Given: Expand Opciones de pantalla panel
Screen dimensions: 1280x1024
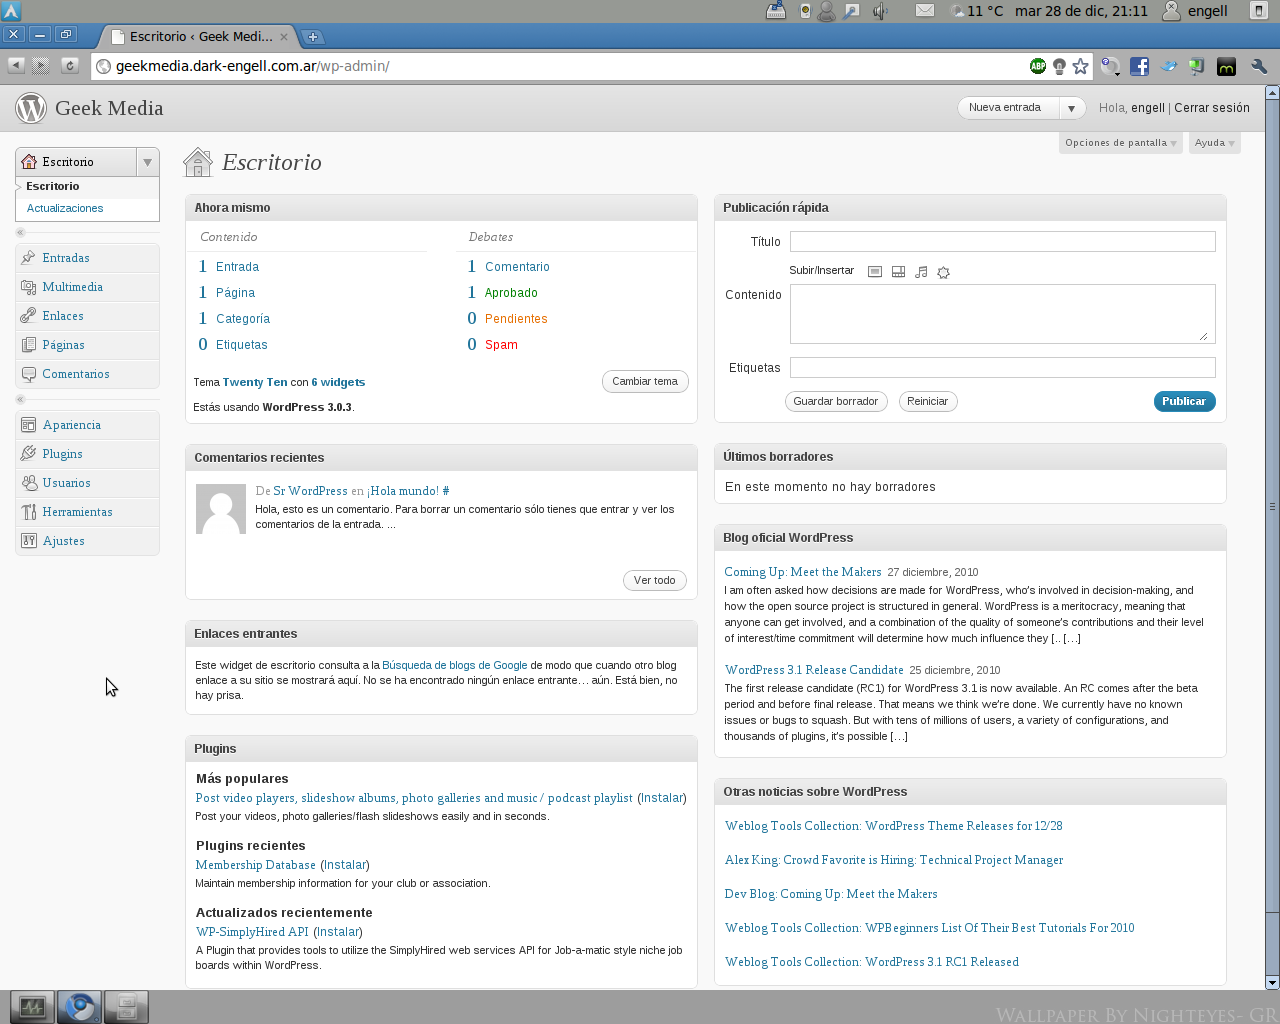Looking at the screenshot, I should (1120, 143).
